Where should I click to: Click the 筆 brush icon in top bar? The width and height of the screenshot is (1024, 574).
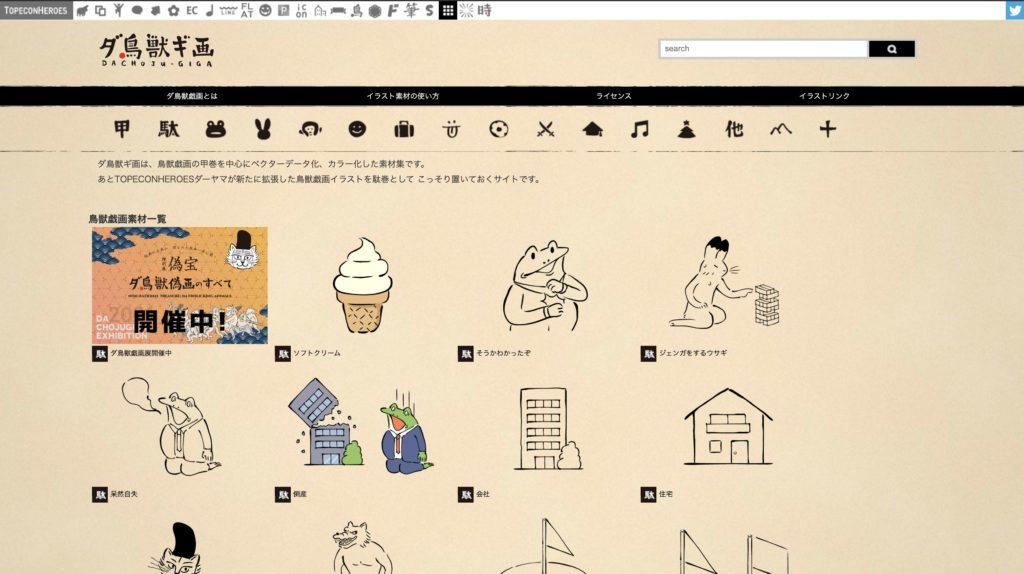coord(411,10)
